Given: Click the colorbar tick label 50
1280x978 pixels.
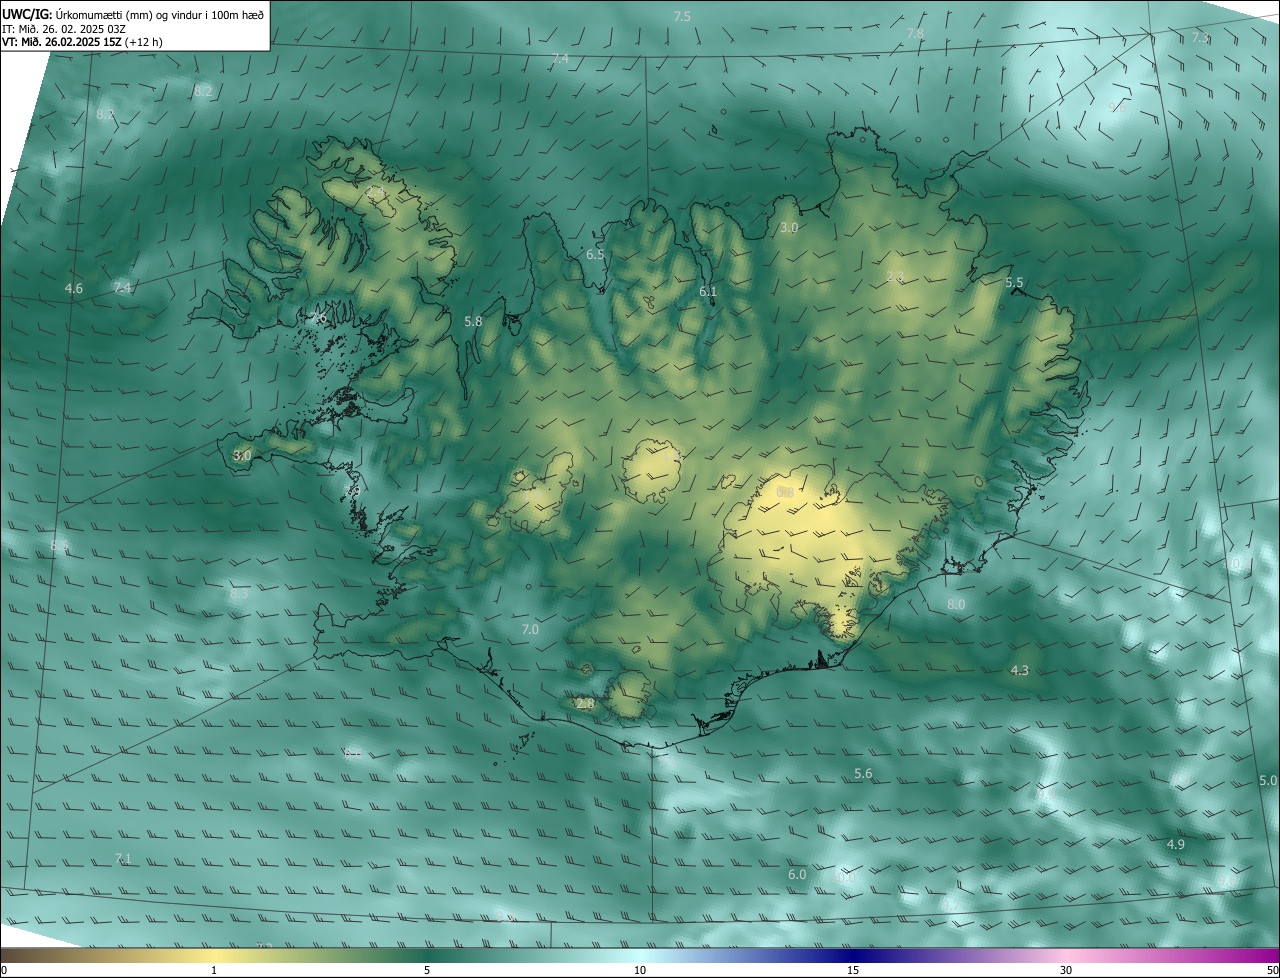Looking at the screenshot, I should pos(1271,970).
